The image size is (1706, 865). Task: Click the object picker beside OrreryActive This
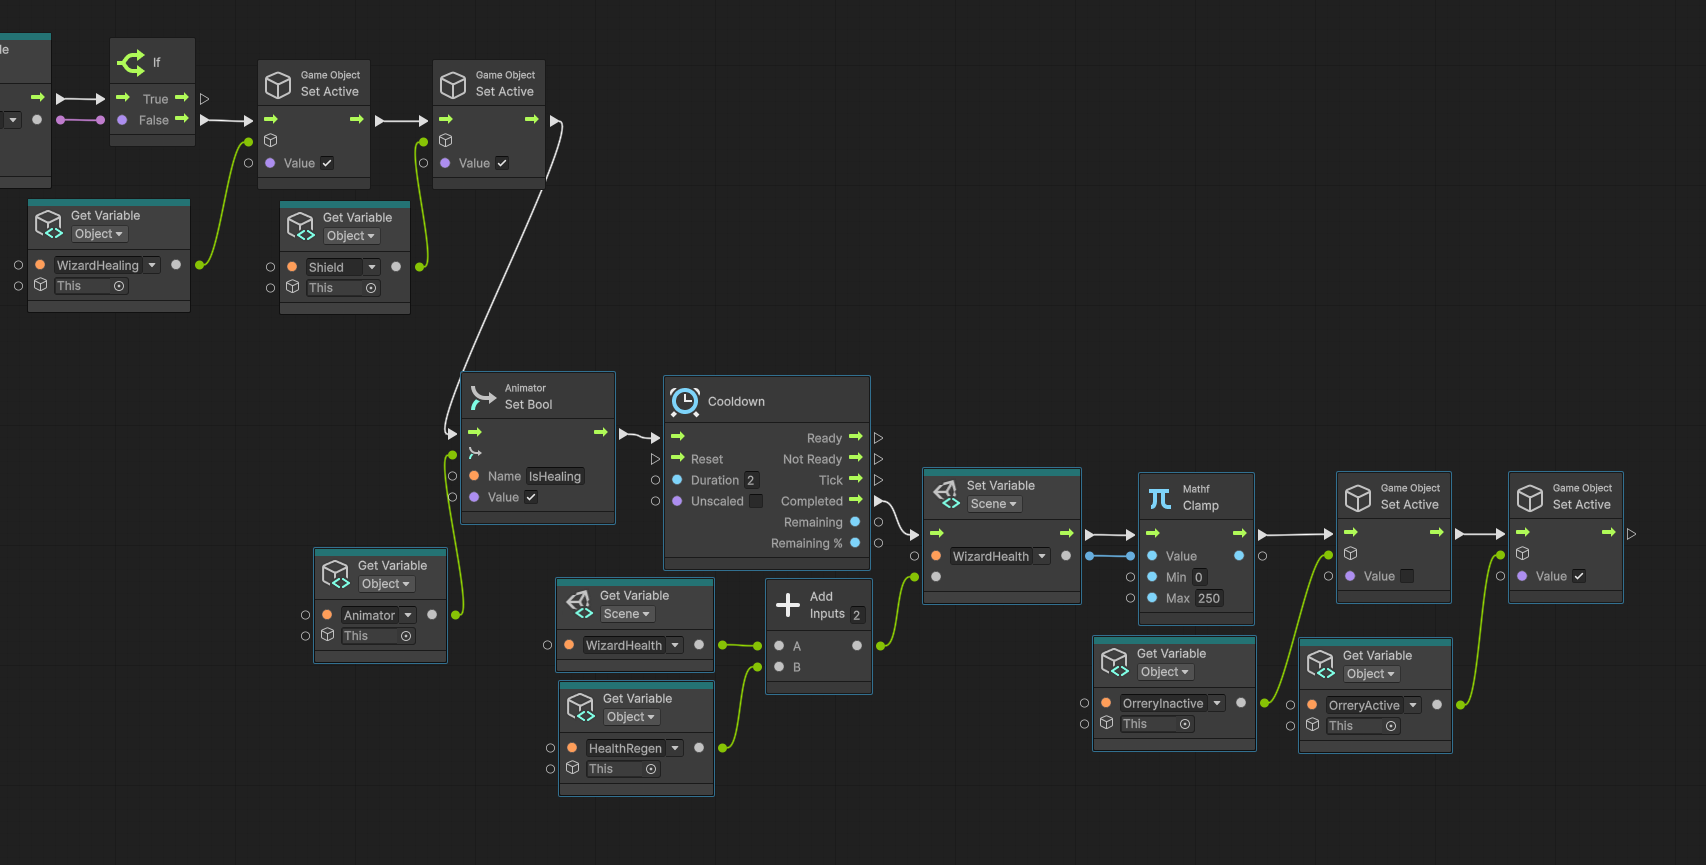point(1391,726)
